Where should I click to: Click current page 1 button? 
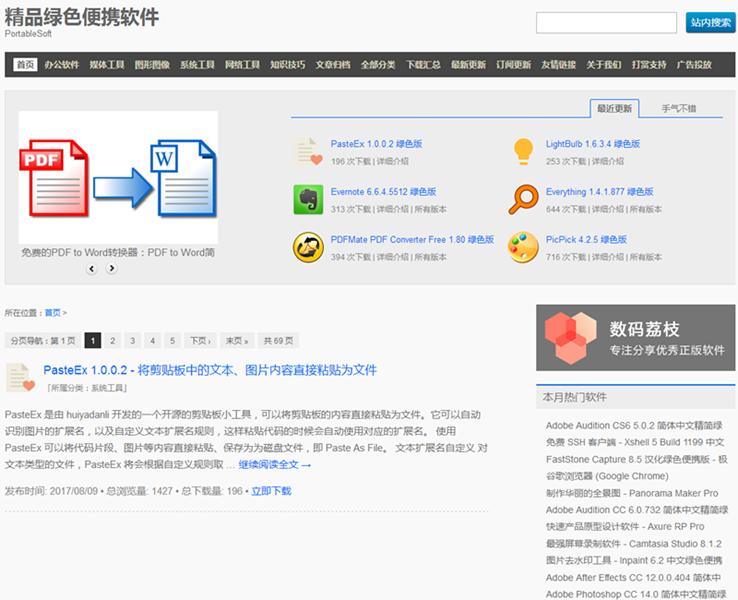coord(93,341)
